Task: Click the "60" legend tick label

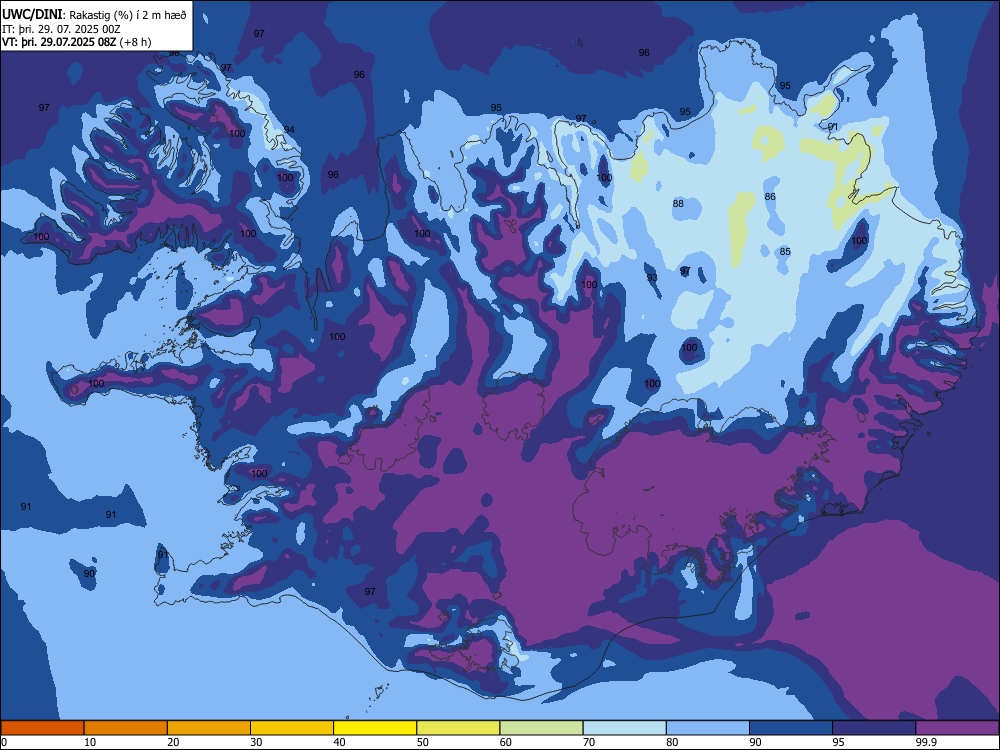Action: point(506,742)
